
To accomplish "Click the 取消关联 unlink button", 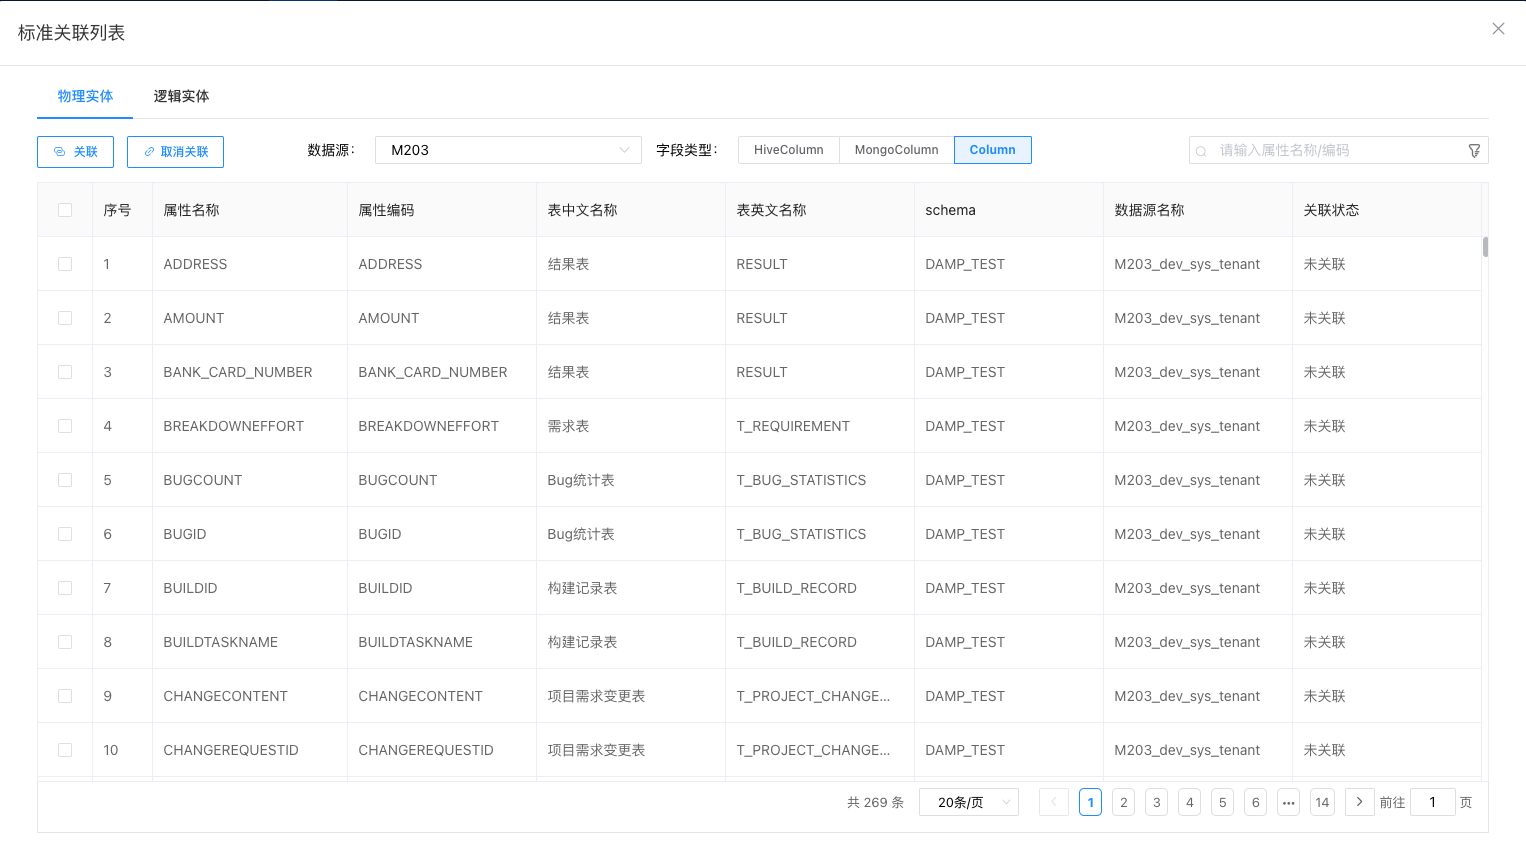I will (x=176, y=152).
